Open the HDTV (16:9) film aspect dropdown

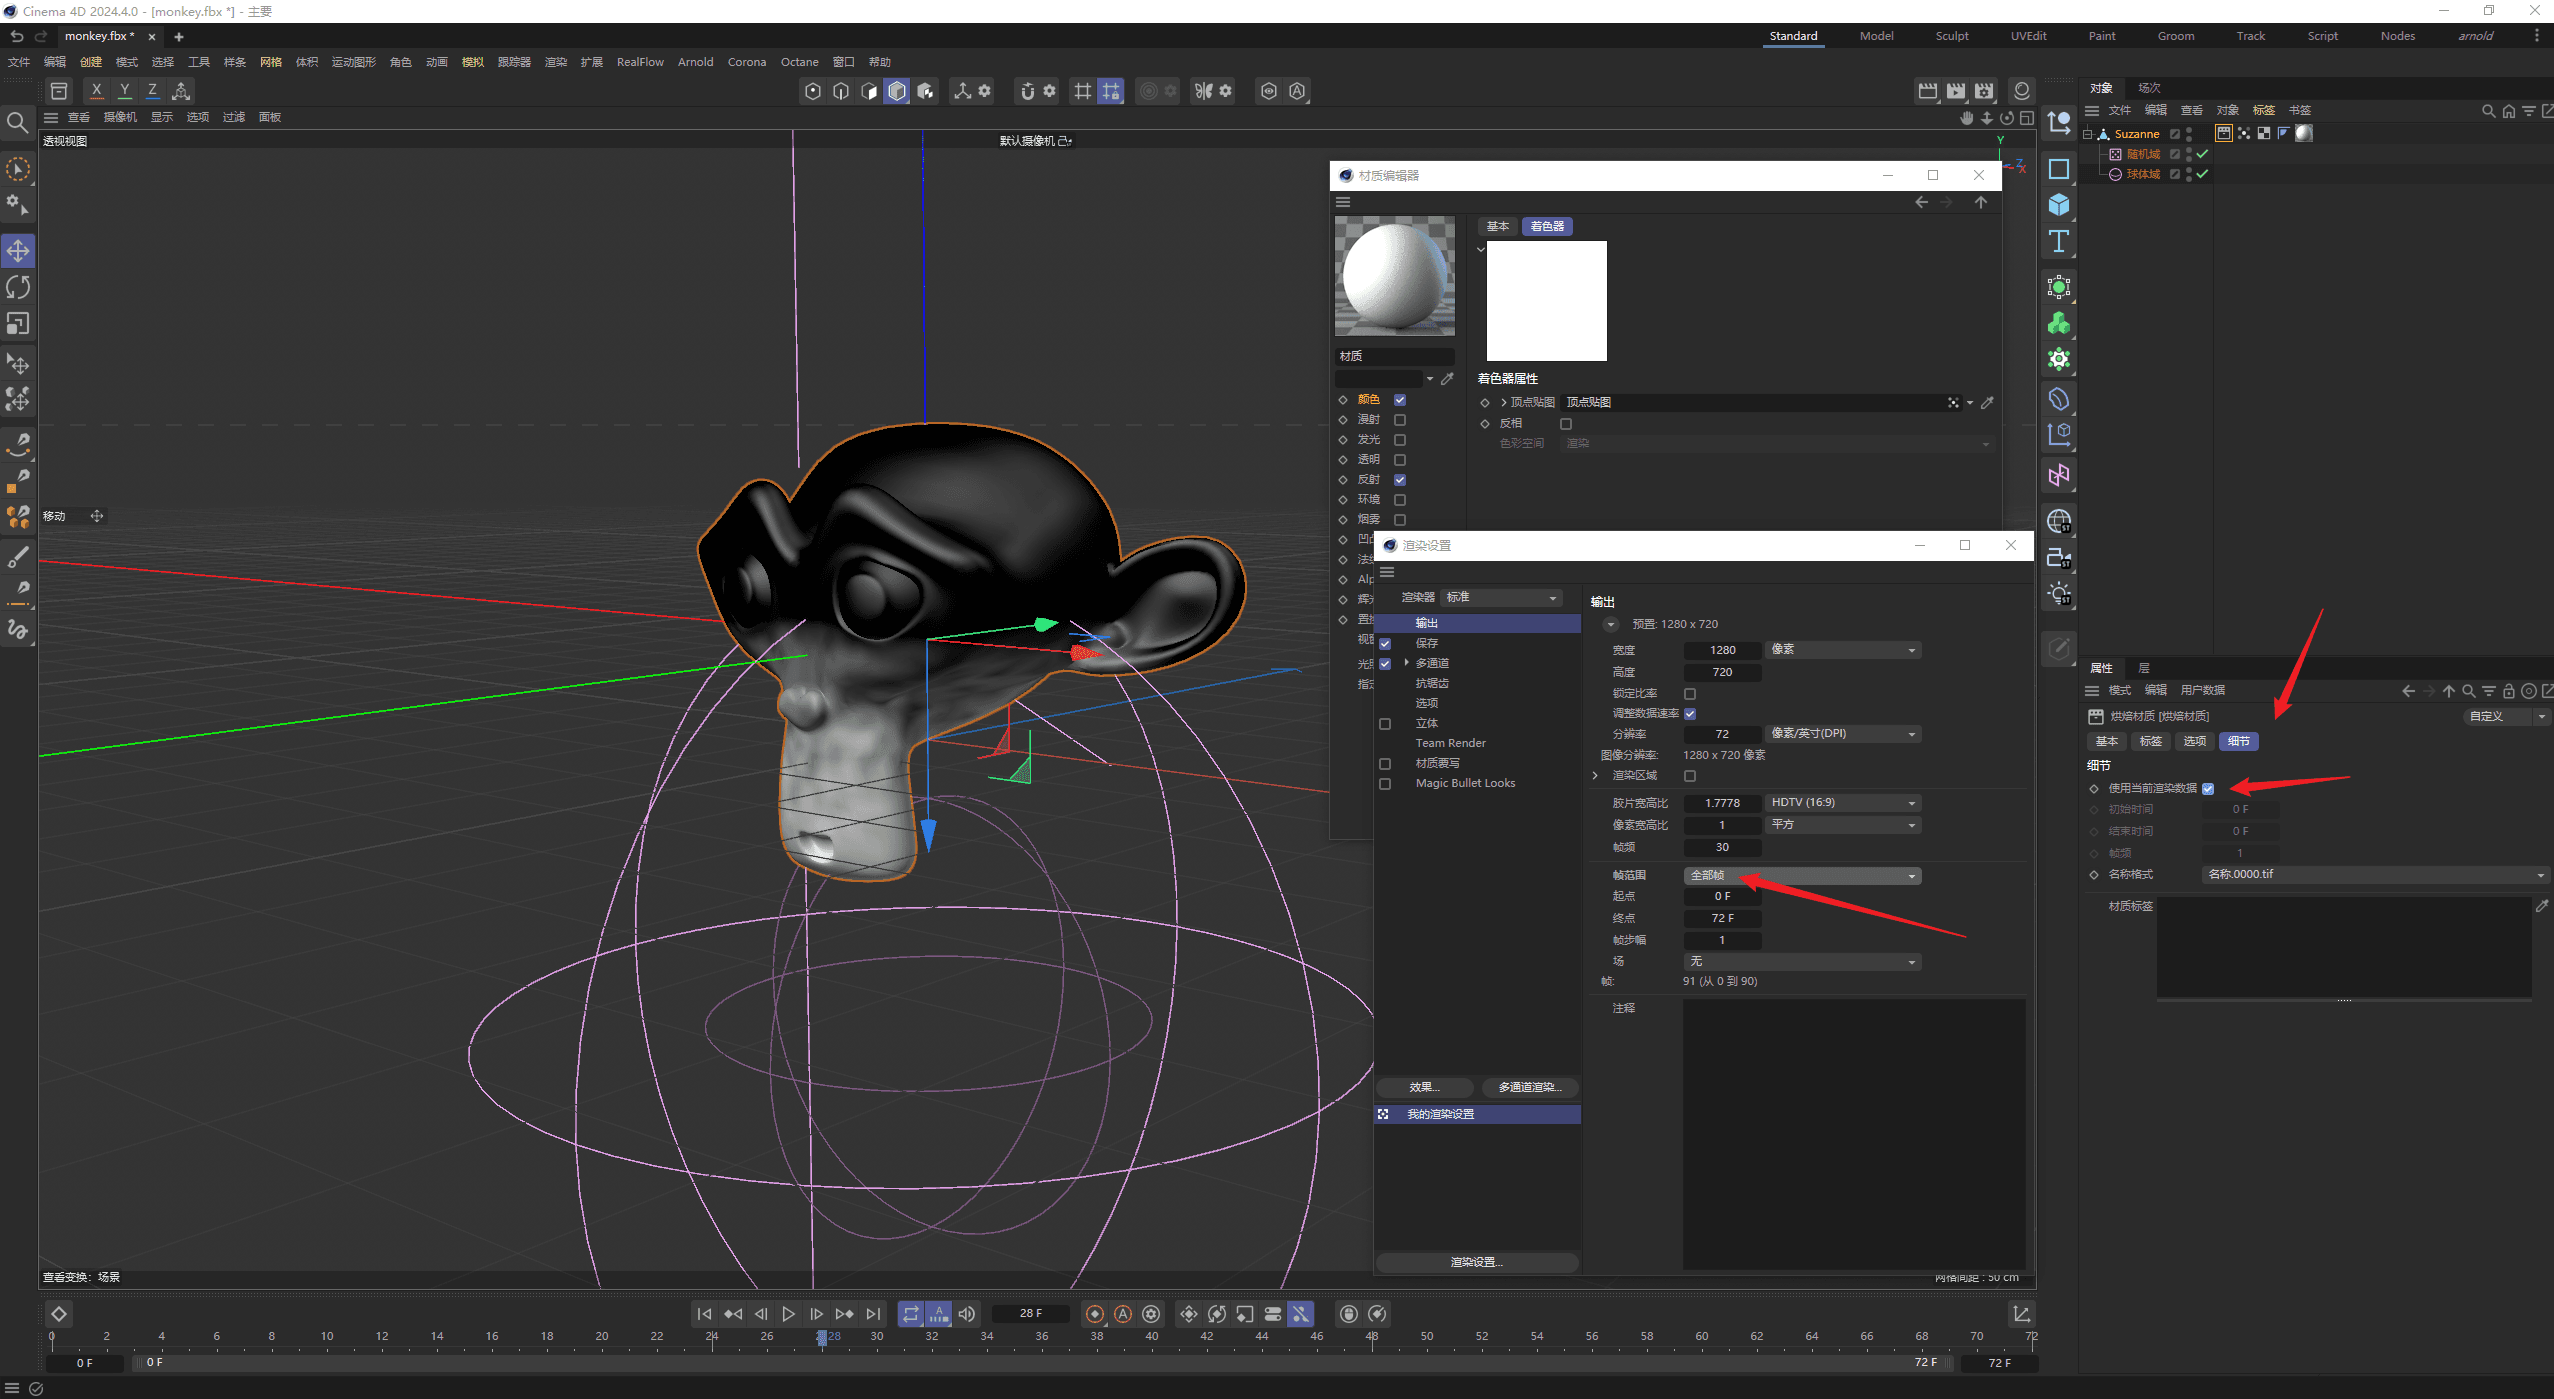1843,803
